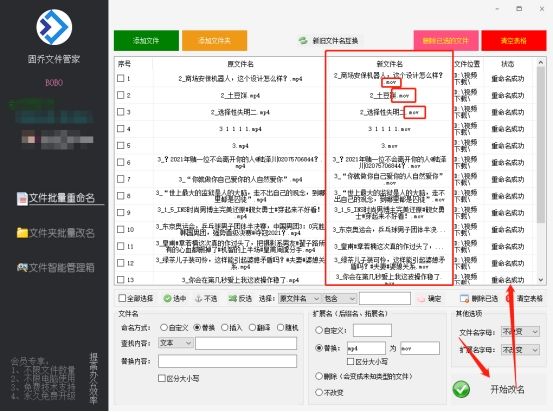Click the 原文件名 column header
Viewport: 553px width, 412px height.
pos(241,64)
